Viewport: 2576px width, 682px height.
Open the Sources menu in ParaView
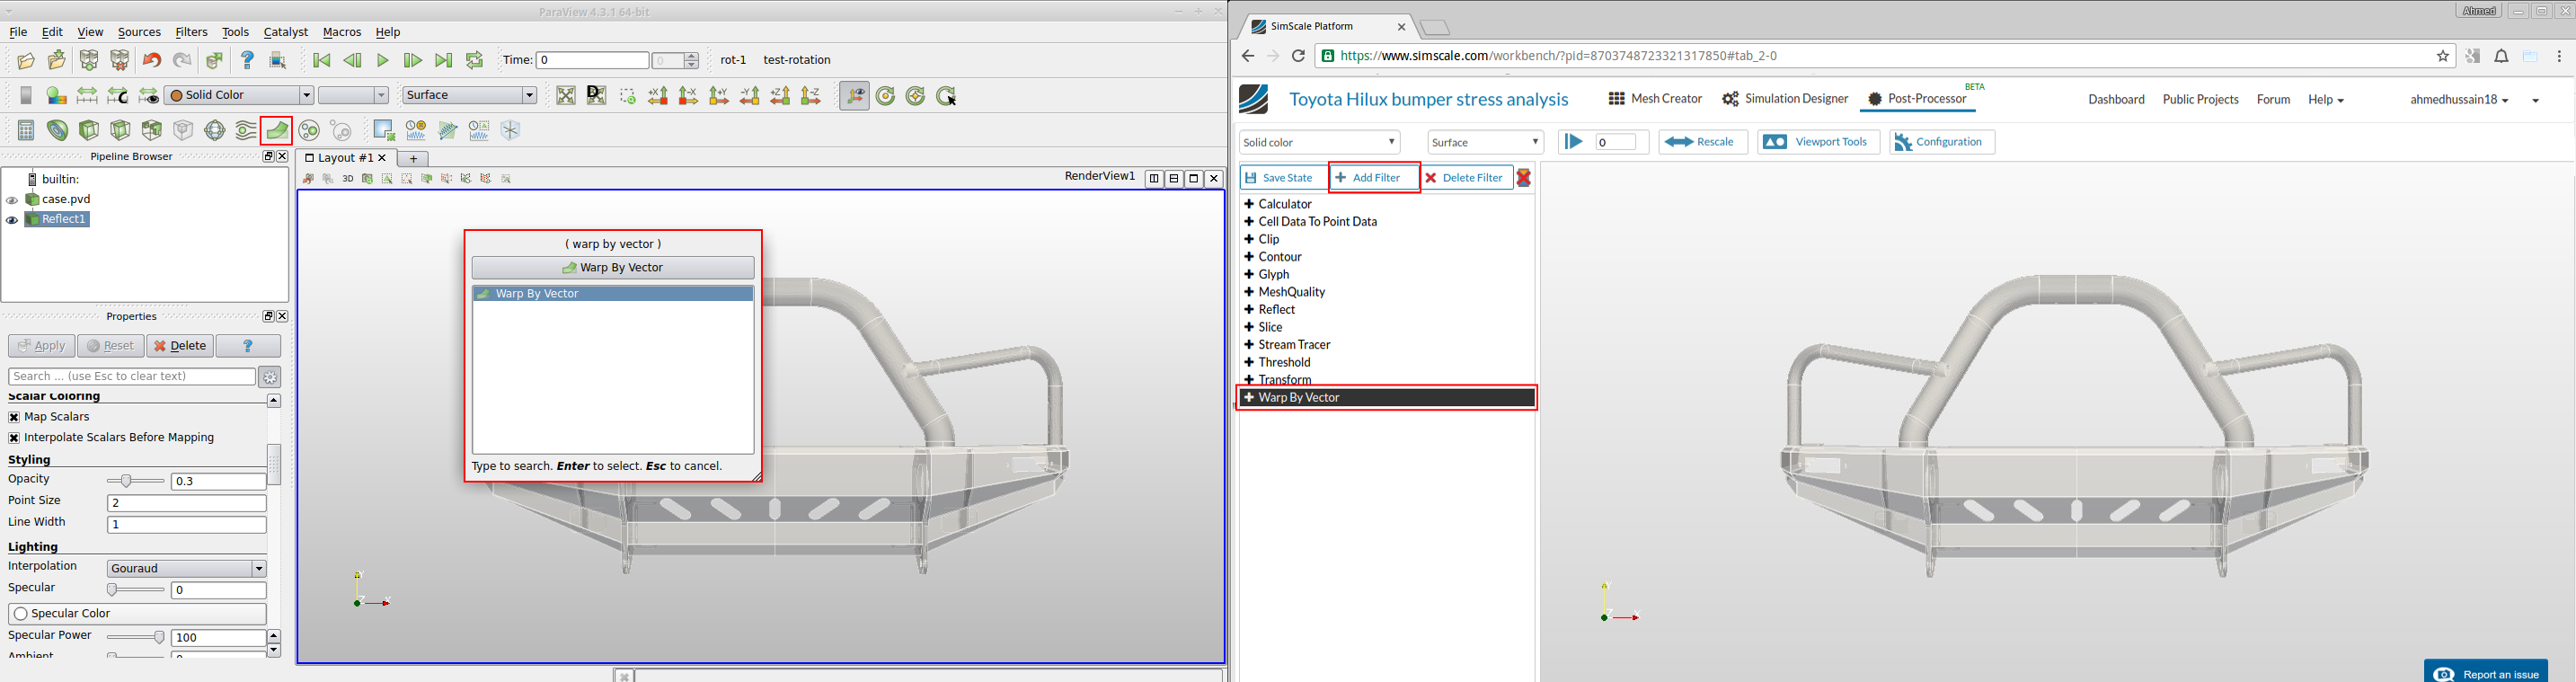coord(139,32)
